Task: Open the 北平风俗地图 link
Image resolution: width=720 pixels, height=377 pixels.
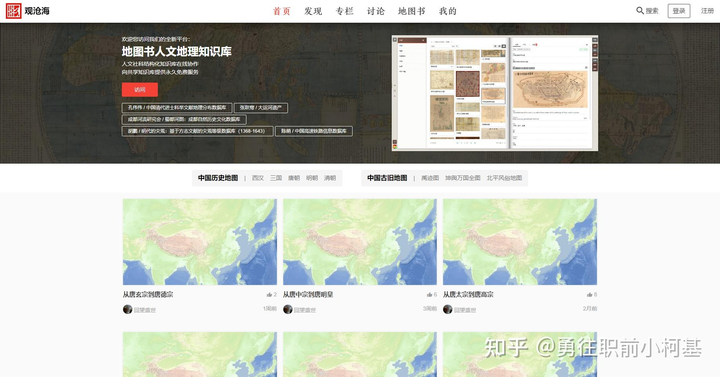Action: 504,178
